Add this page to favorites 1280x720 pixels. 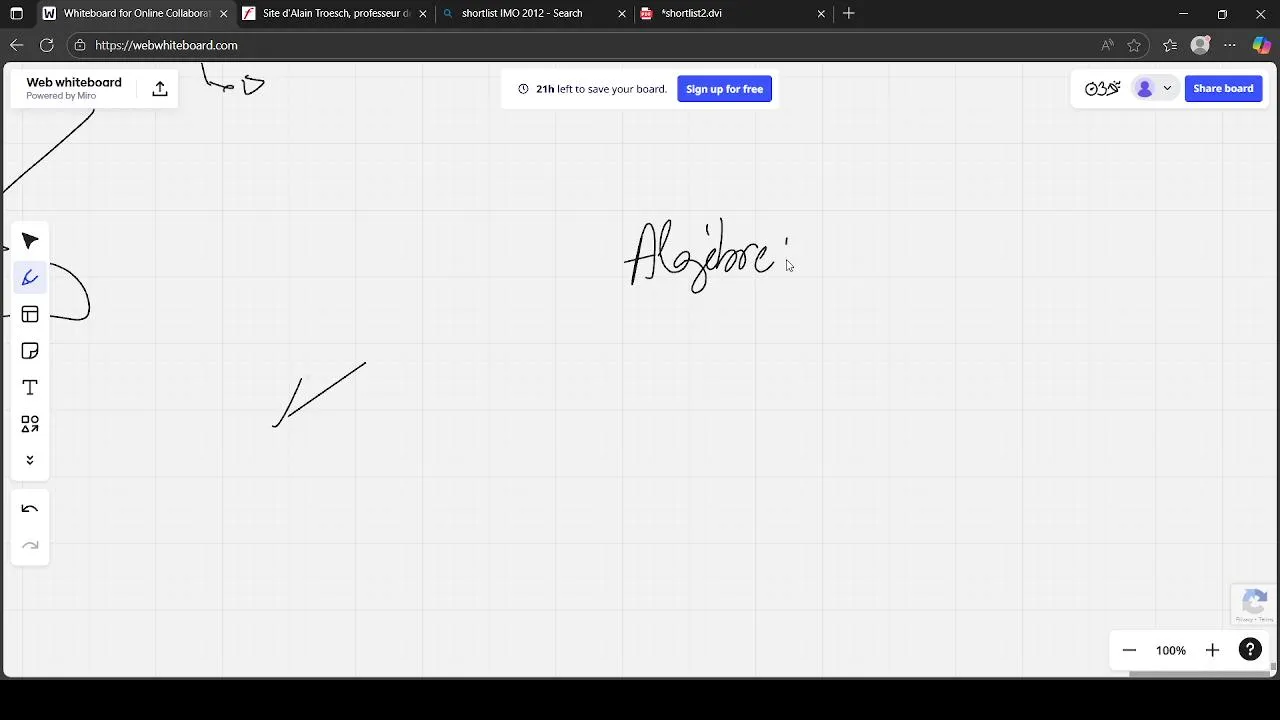coord(1134,45)
